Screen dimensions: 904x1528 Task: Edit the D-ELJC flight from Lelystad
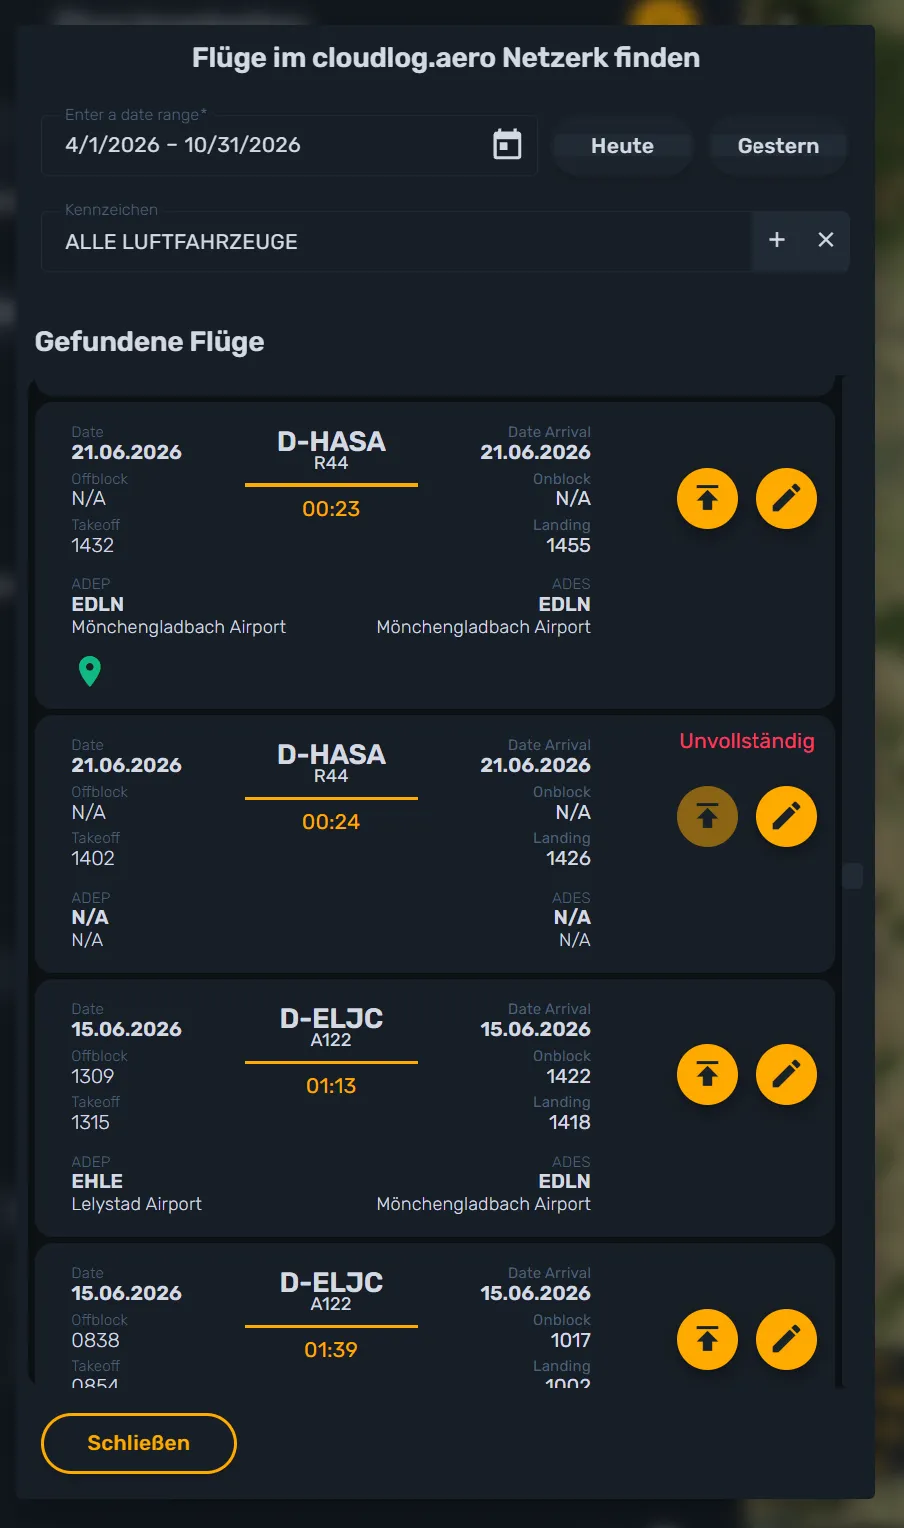click(x=786, y=1075)
